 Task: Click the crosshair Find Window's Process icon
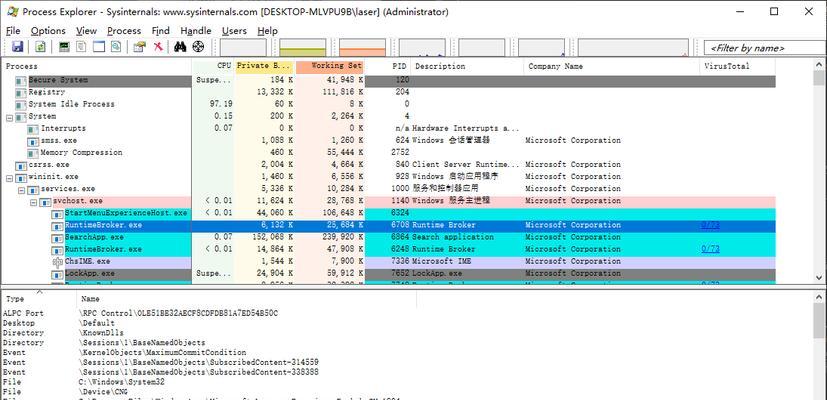[x=198, y=47]
